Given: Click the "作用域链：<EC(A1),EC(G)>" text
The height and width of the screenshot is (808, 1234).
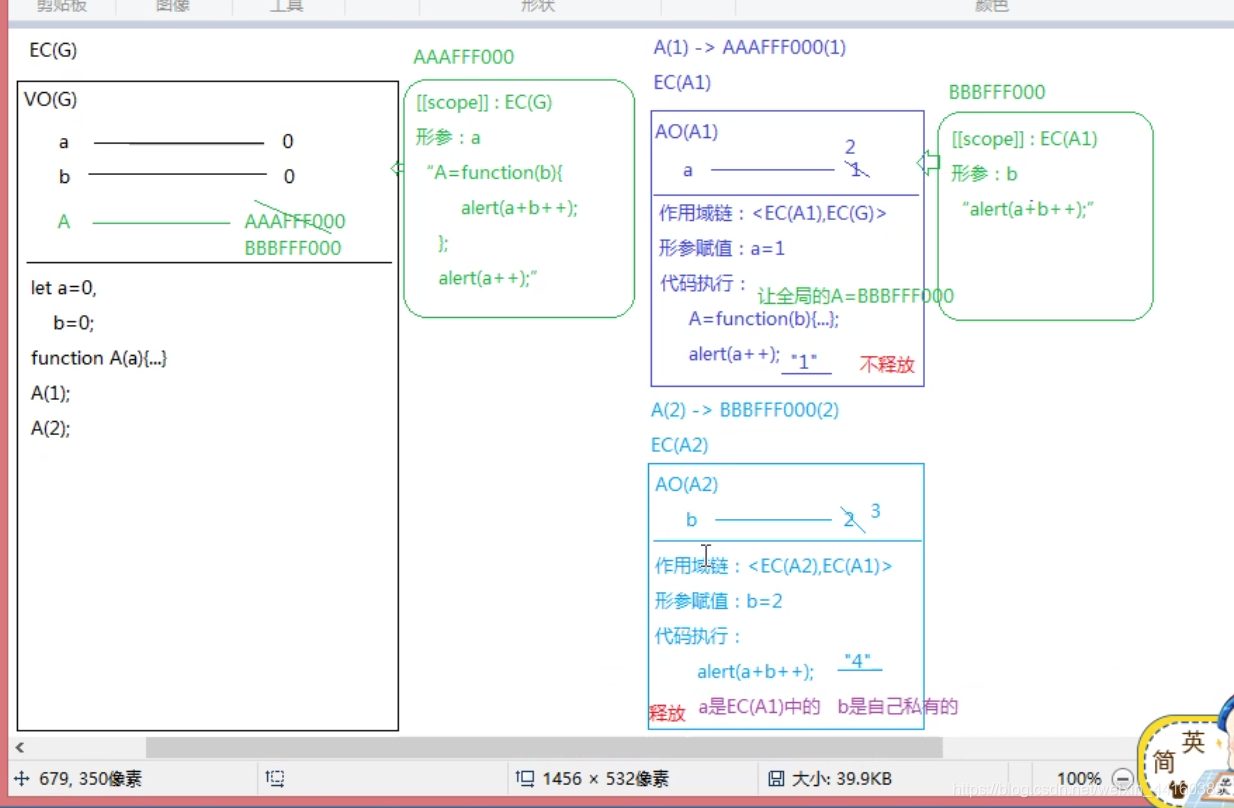Looking at the screenshot, I should click(772, 213).
